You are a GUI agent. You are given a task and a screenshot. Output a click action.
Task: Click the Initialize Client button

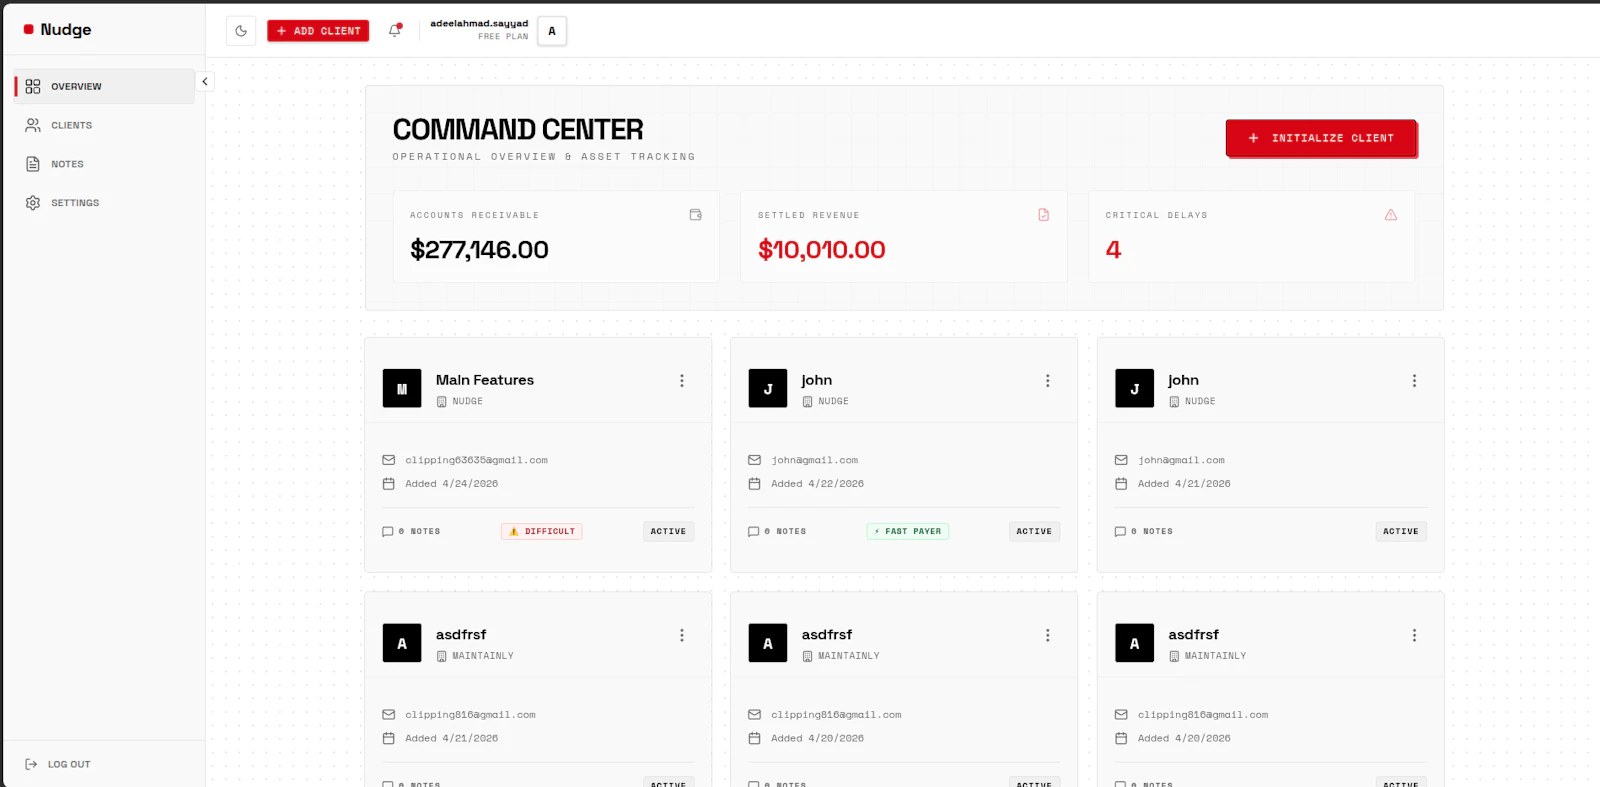point(1321,138)
